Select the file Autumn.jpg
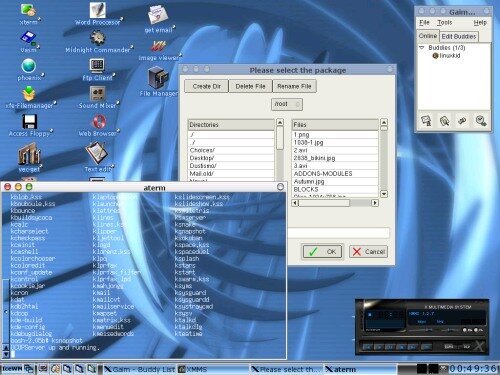Viewport: 500px width, 375px height. tap(335, 182)
